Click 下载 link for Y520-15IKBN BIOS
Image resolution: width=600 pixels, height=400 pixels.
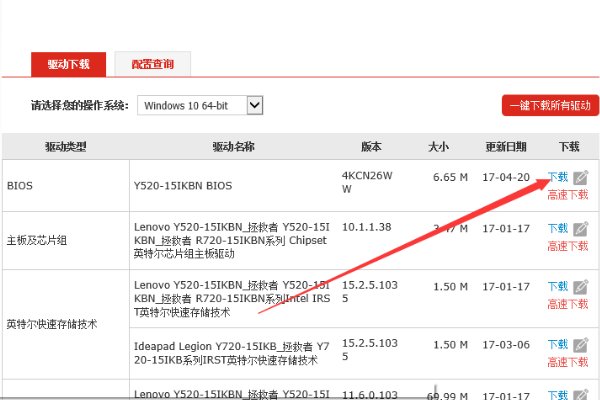(558, 177)
